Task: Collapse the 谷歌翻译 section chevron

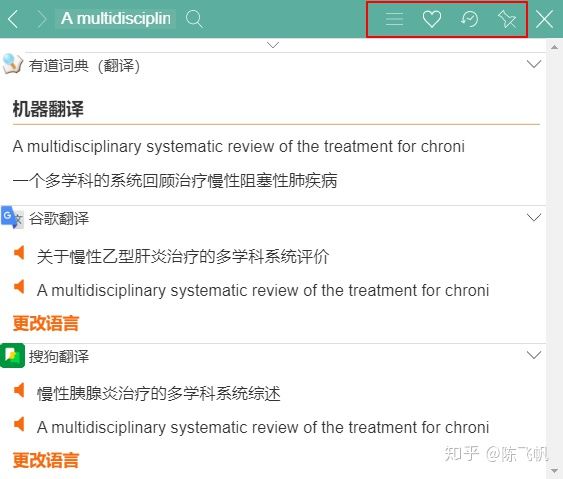Action: click(x=534, y=218)
